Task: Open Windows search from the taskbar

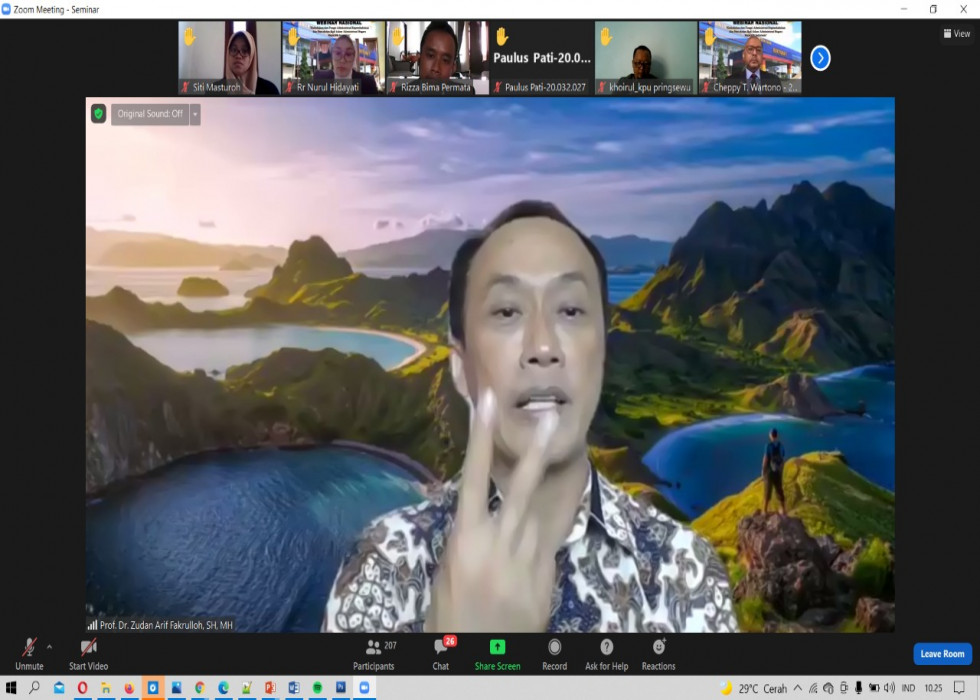Action: click(x=34, y=688)
